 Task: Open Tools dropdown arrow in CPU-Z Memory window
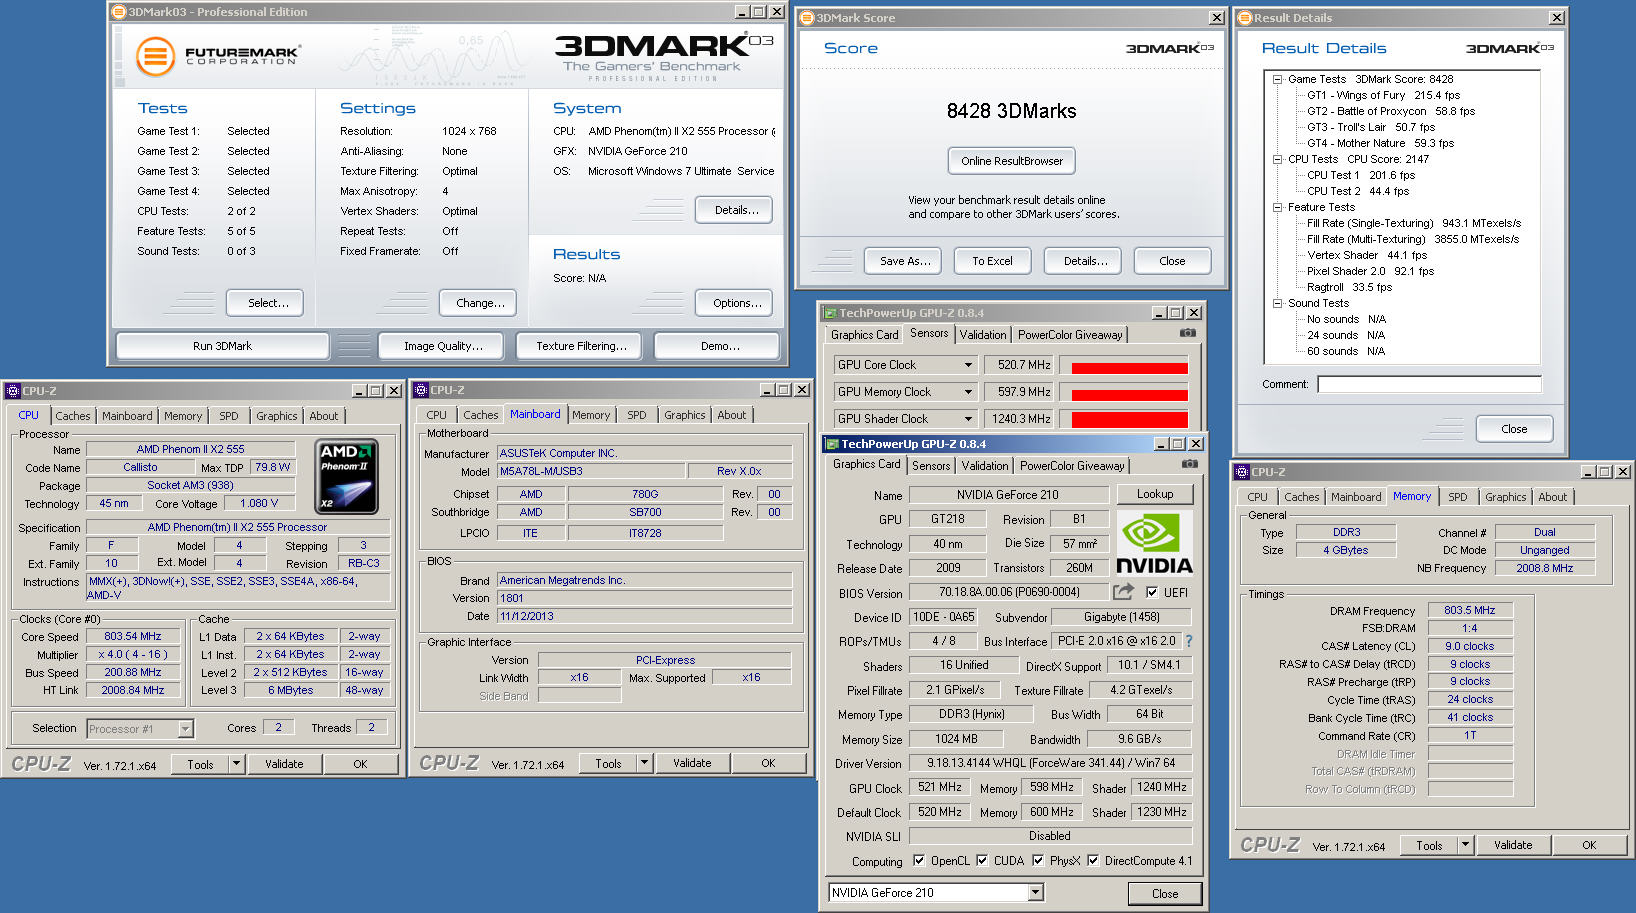1465,845
